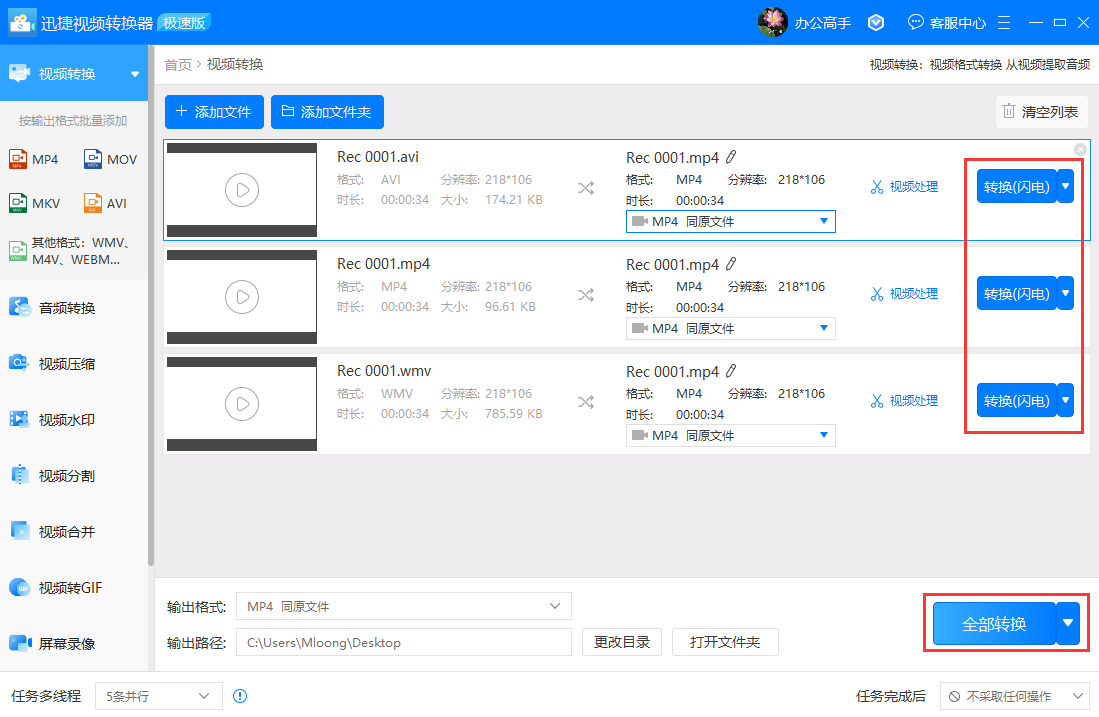Open the 任务多线程 5条并行 dropdown
The image size is (1099, 717).
pos(158,696)
